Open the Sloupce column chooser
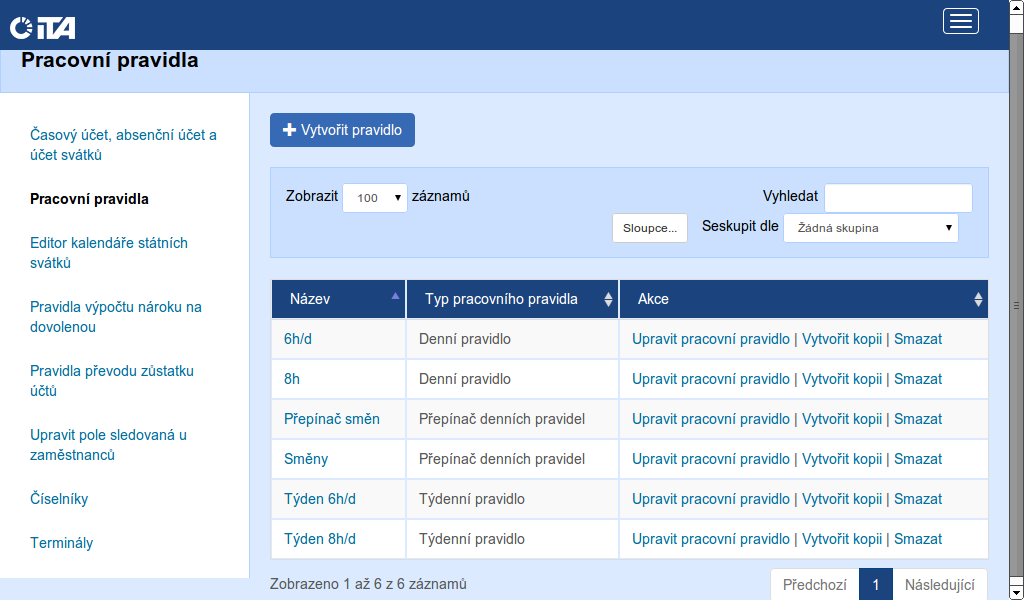Viewport: 1024px width, 600px height. click(649, 228)
